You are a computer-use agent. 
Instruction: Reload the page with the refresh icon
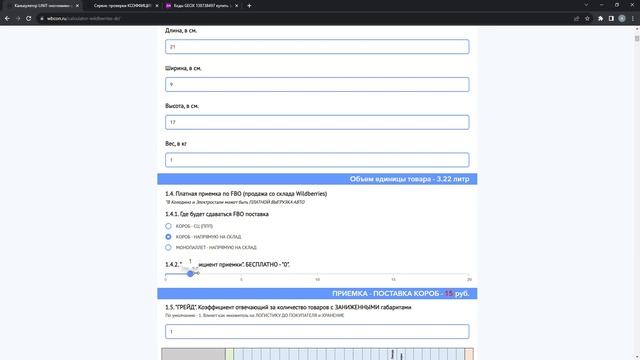coord(29,18)
